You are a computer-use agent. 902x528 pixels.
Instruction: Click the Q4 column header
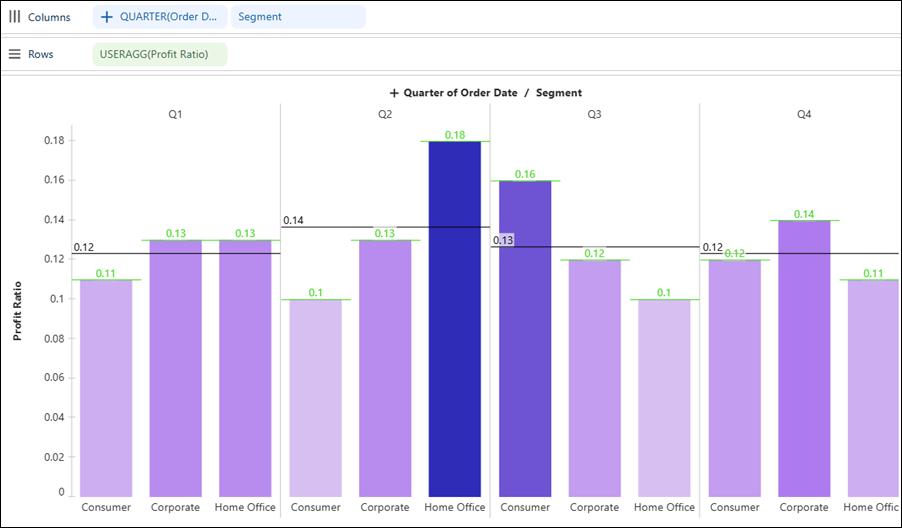click(804, 114)
